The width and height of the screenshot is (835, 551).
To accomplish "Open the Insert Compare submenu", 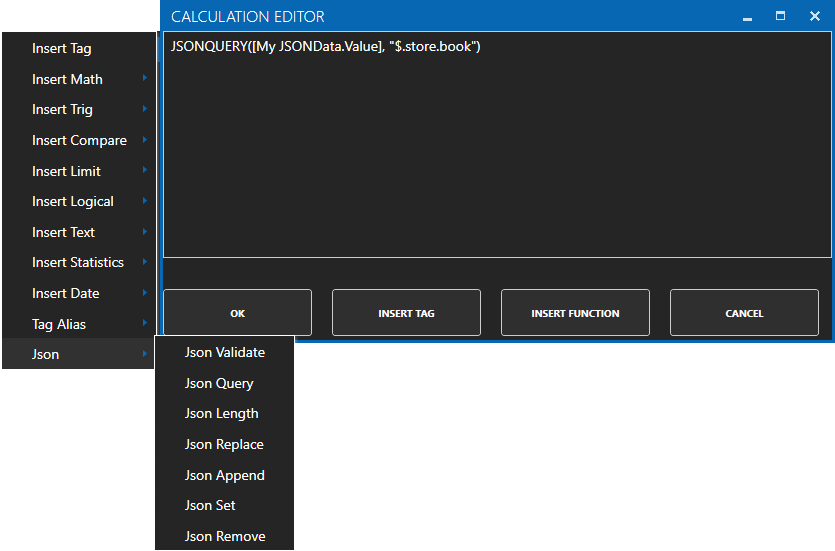I will (x=79, y=140).
